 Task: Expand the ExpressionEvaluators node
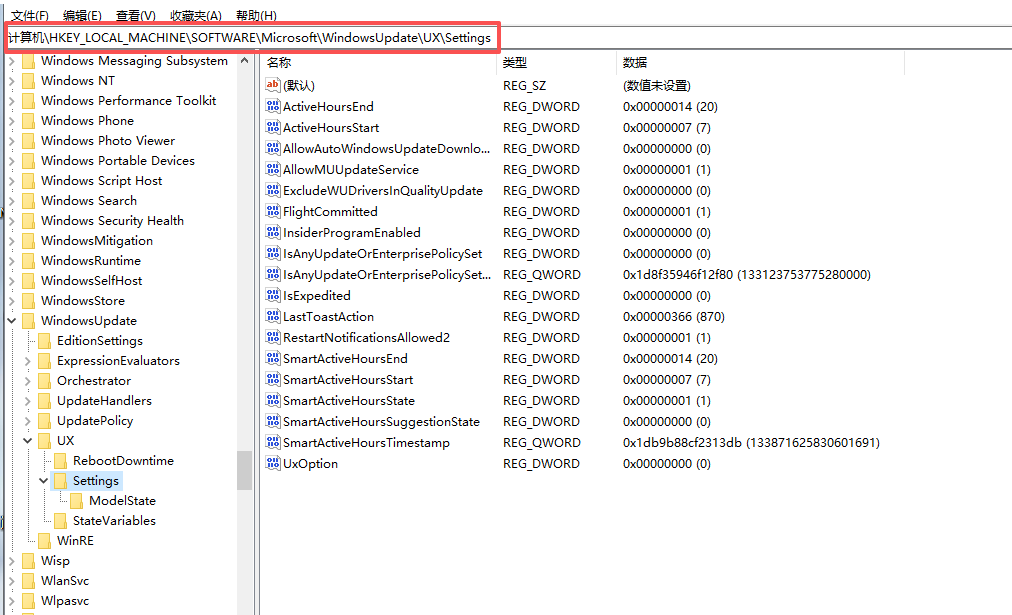pyautogui.click(x=28, y=361)
